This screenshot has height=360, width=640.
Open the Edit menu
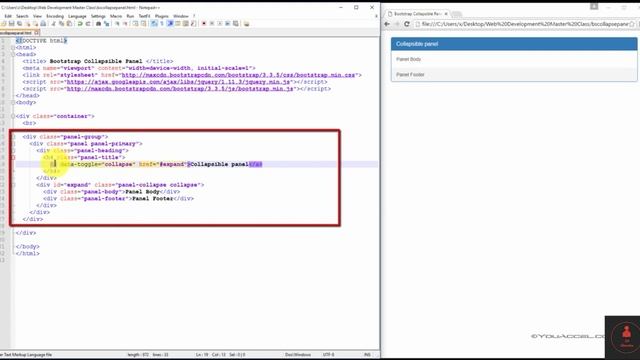coord(8,16)
